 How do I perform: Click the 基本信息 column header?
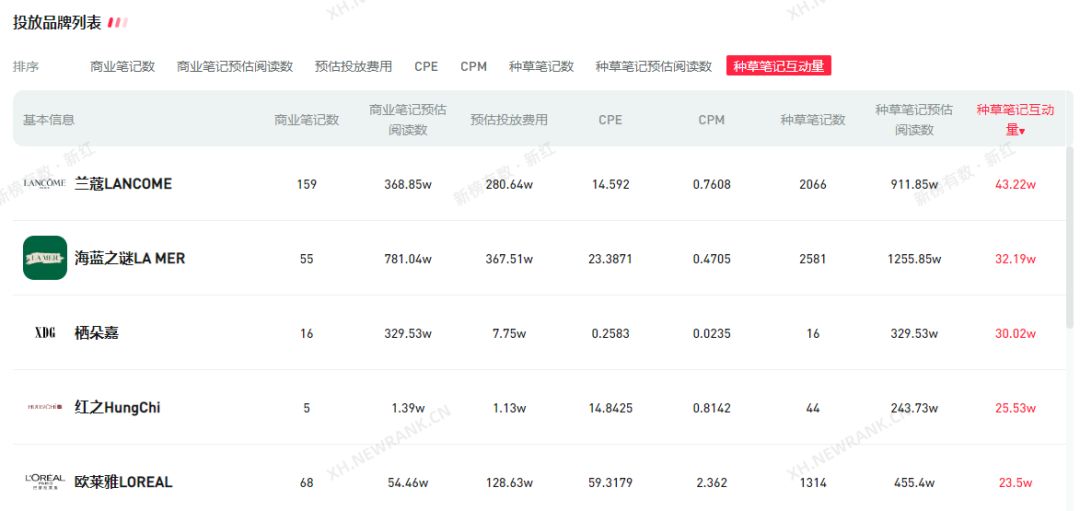49,120
